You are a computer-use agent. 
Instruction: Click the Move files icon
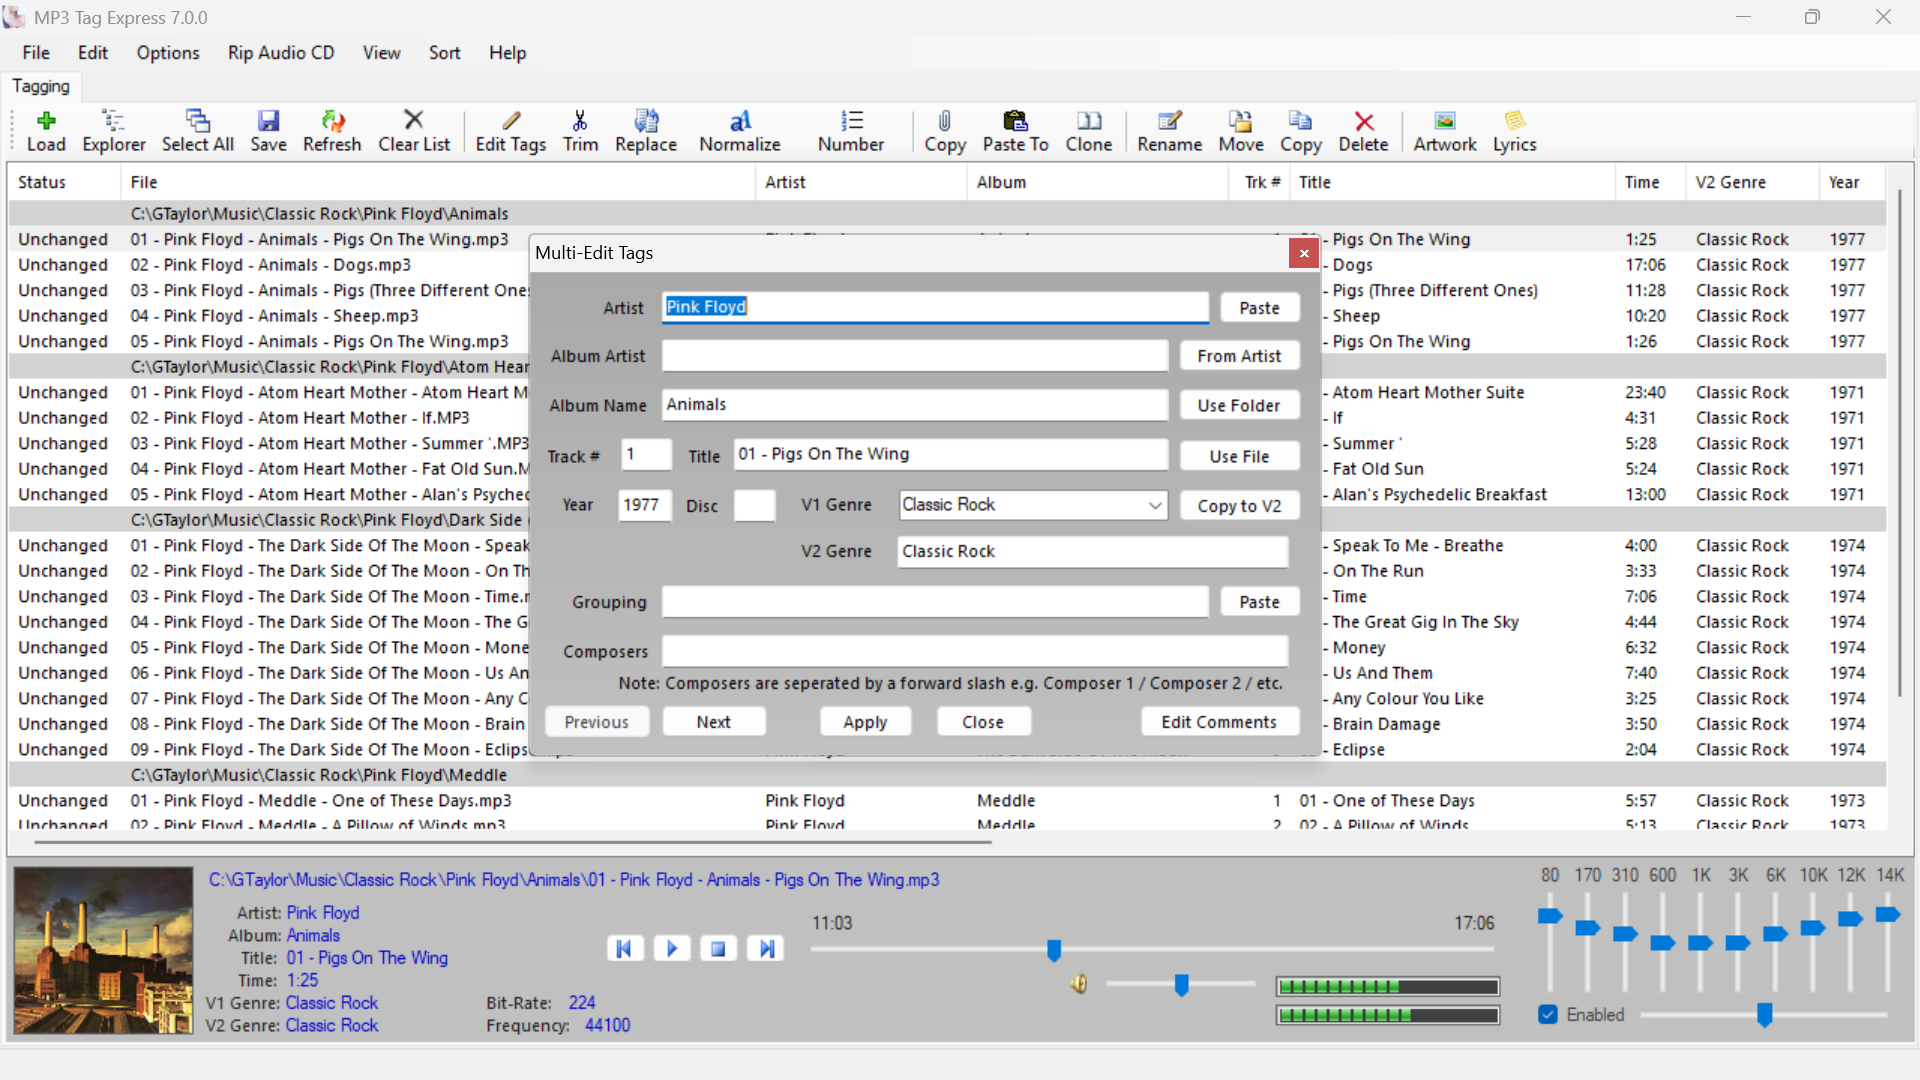pyautogui.click(x=1241, y=131)
